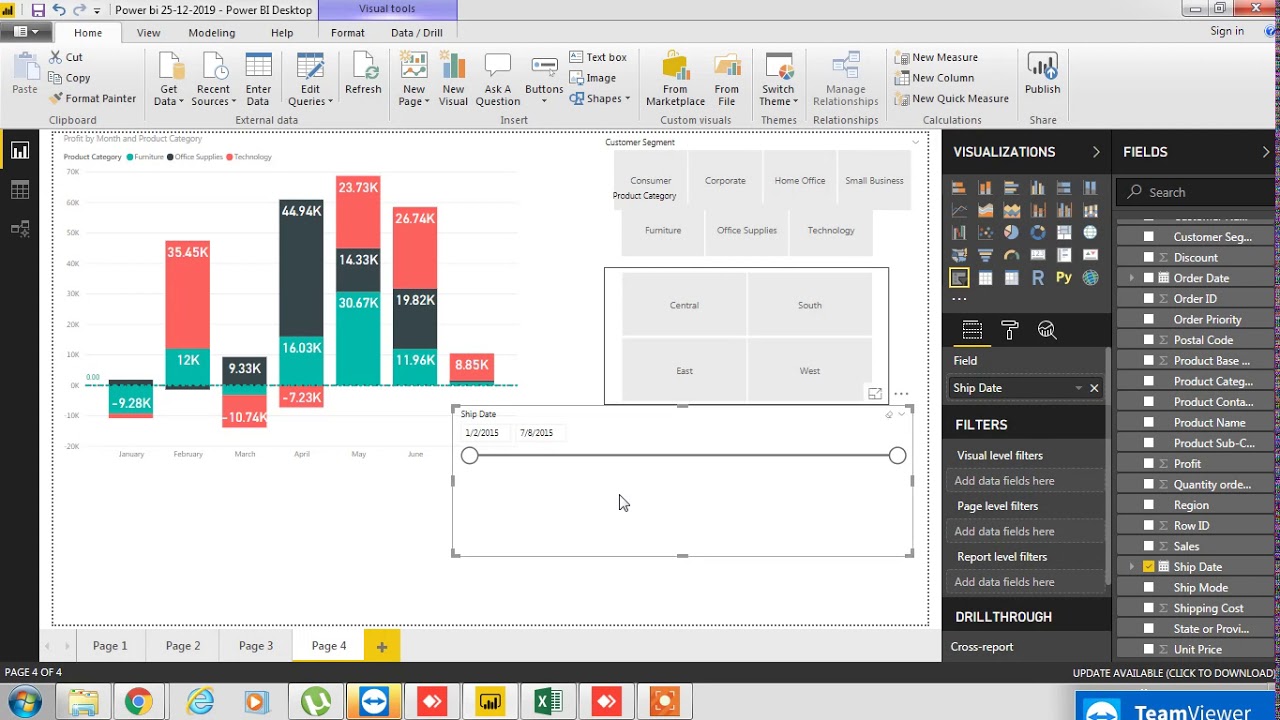The width and height of the screenshot is (1280, 720).
Task: Pick the R script visual icon
Action: tap(1038, 277)
